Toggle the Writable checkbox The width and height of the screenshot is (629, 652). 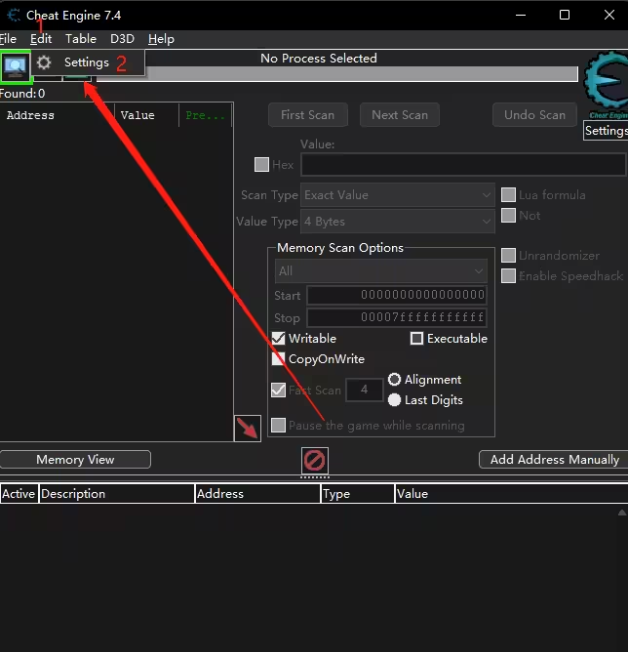(279, 338)
